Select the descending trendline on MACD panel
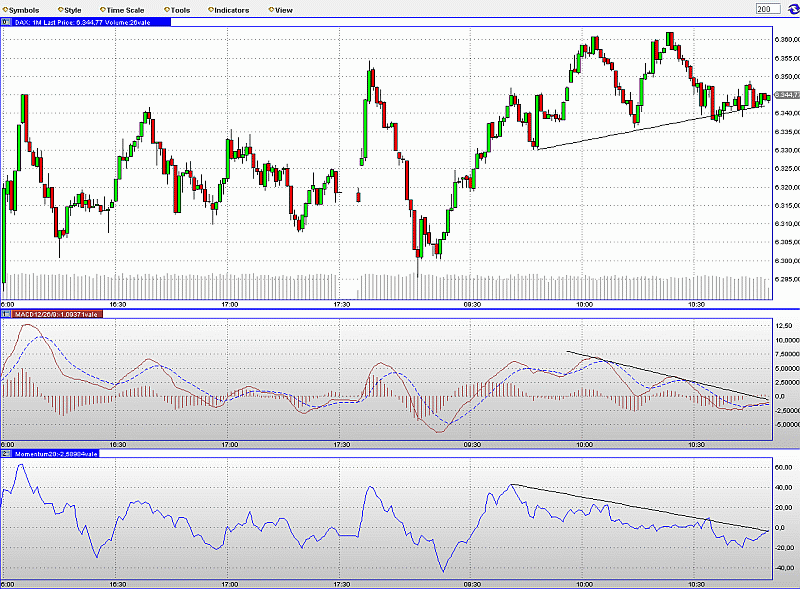 [667, 375]
